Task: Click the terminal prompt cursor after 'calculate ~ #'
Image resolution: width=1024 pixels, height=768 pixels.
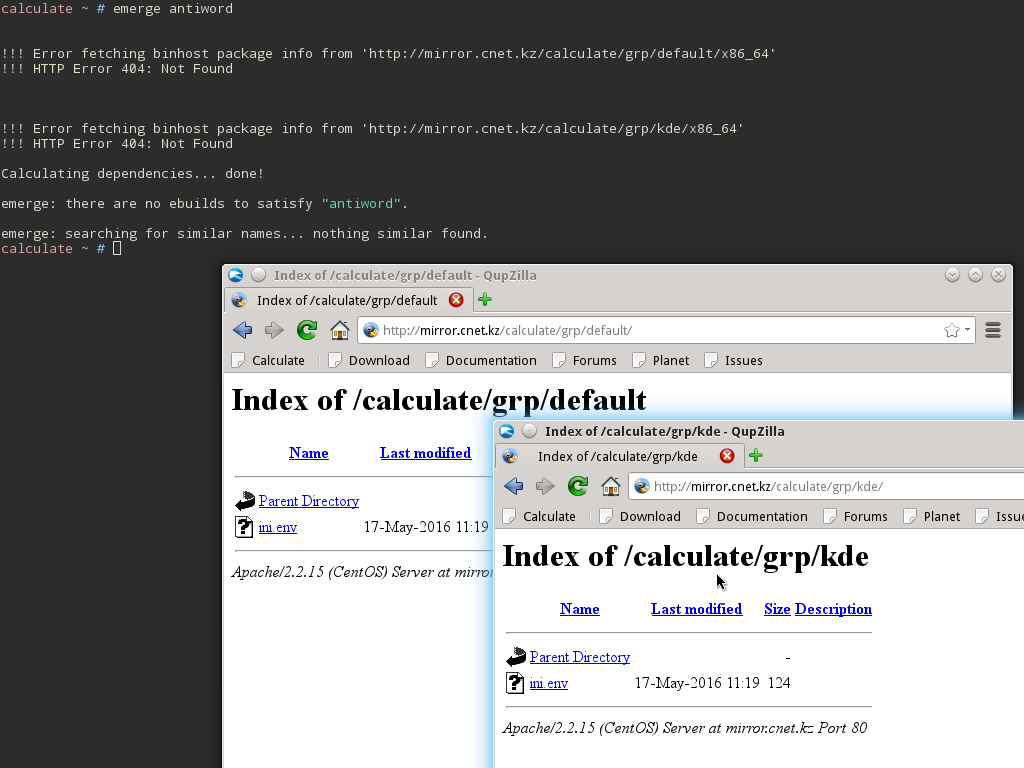Action: (x=117, y=248)
